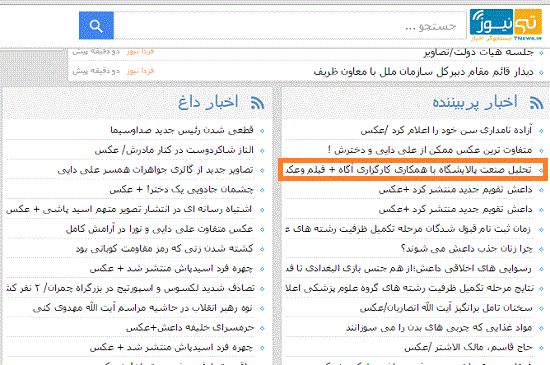Open the اخبار داغ section heading
550x365 pixels.
208,102
